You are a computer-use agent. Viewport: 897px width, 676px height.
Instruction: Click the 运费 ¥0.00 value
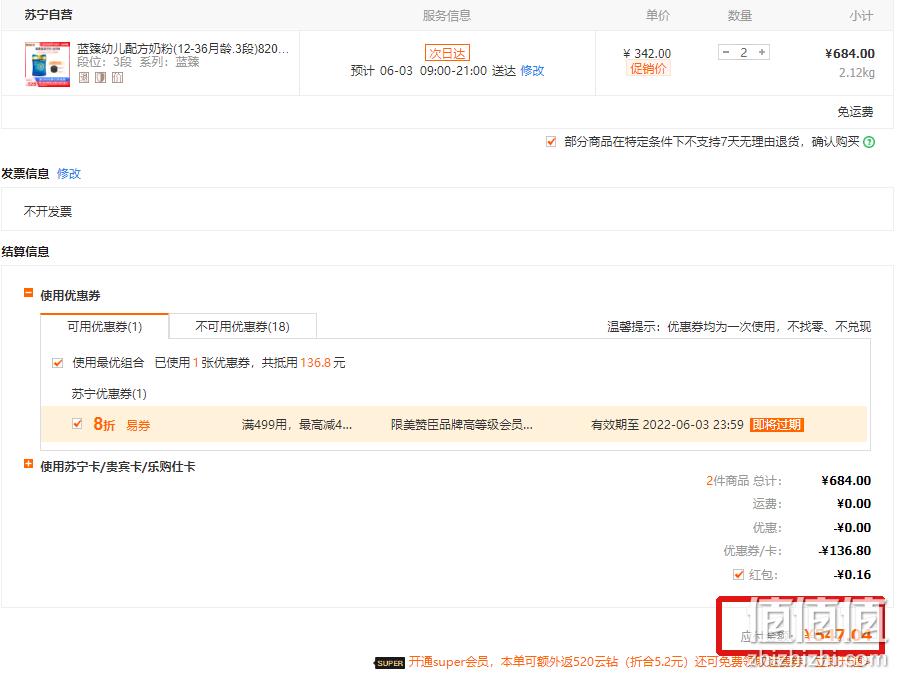(854, 504)
